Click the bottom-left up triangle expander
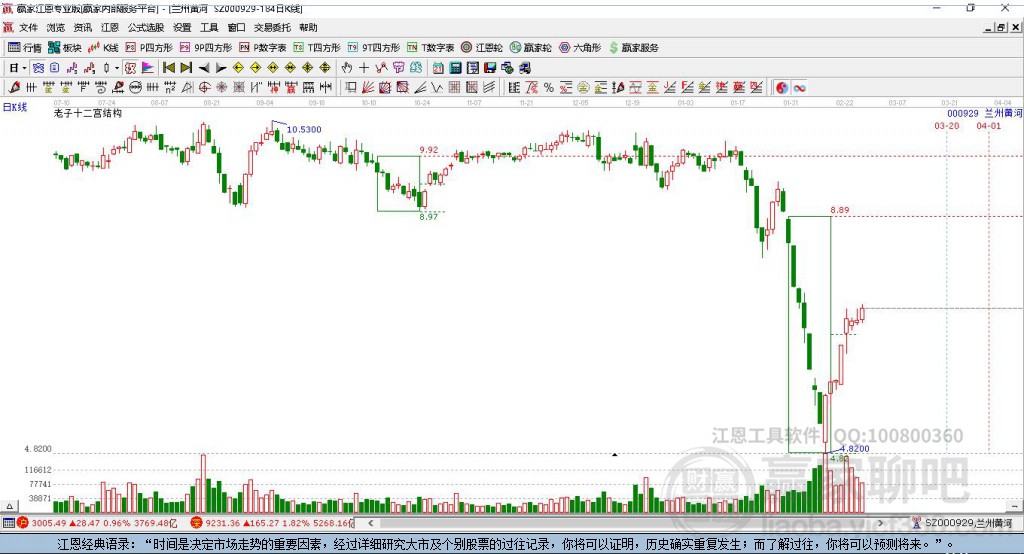The height and width of the screenshot is (554, 1024). [x=9, y=506]
